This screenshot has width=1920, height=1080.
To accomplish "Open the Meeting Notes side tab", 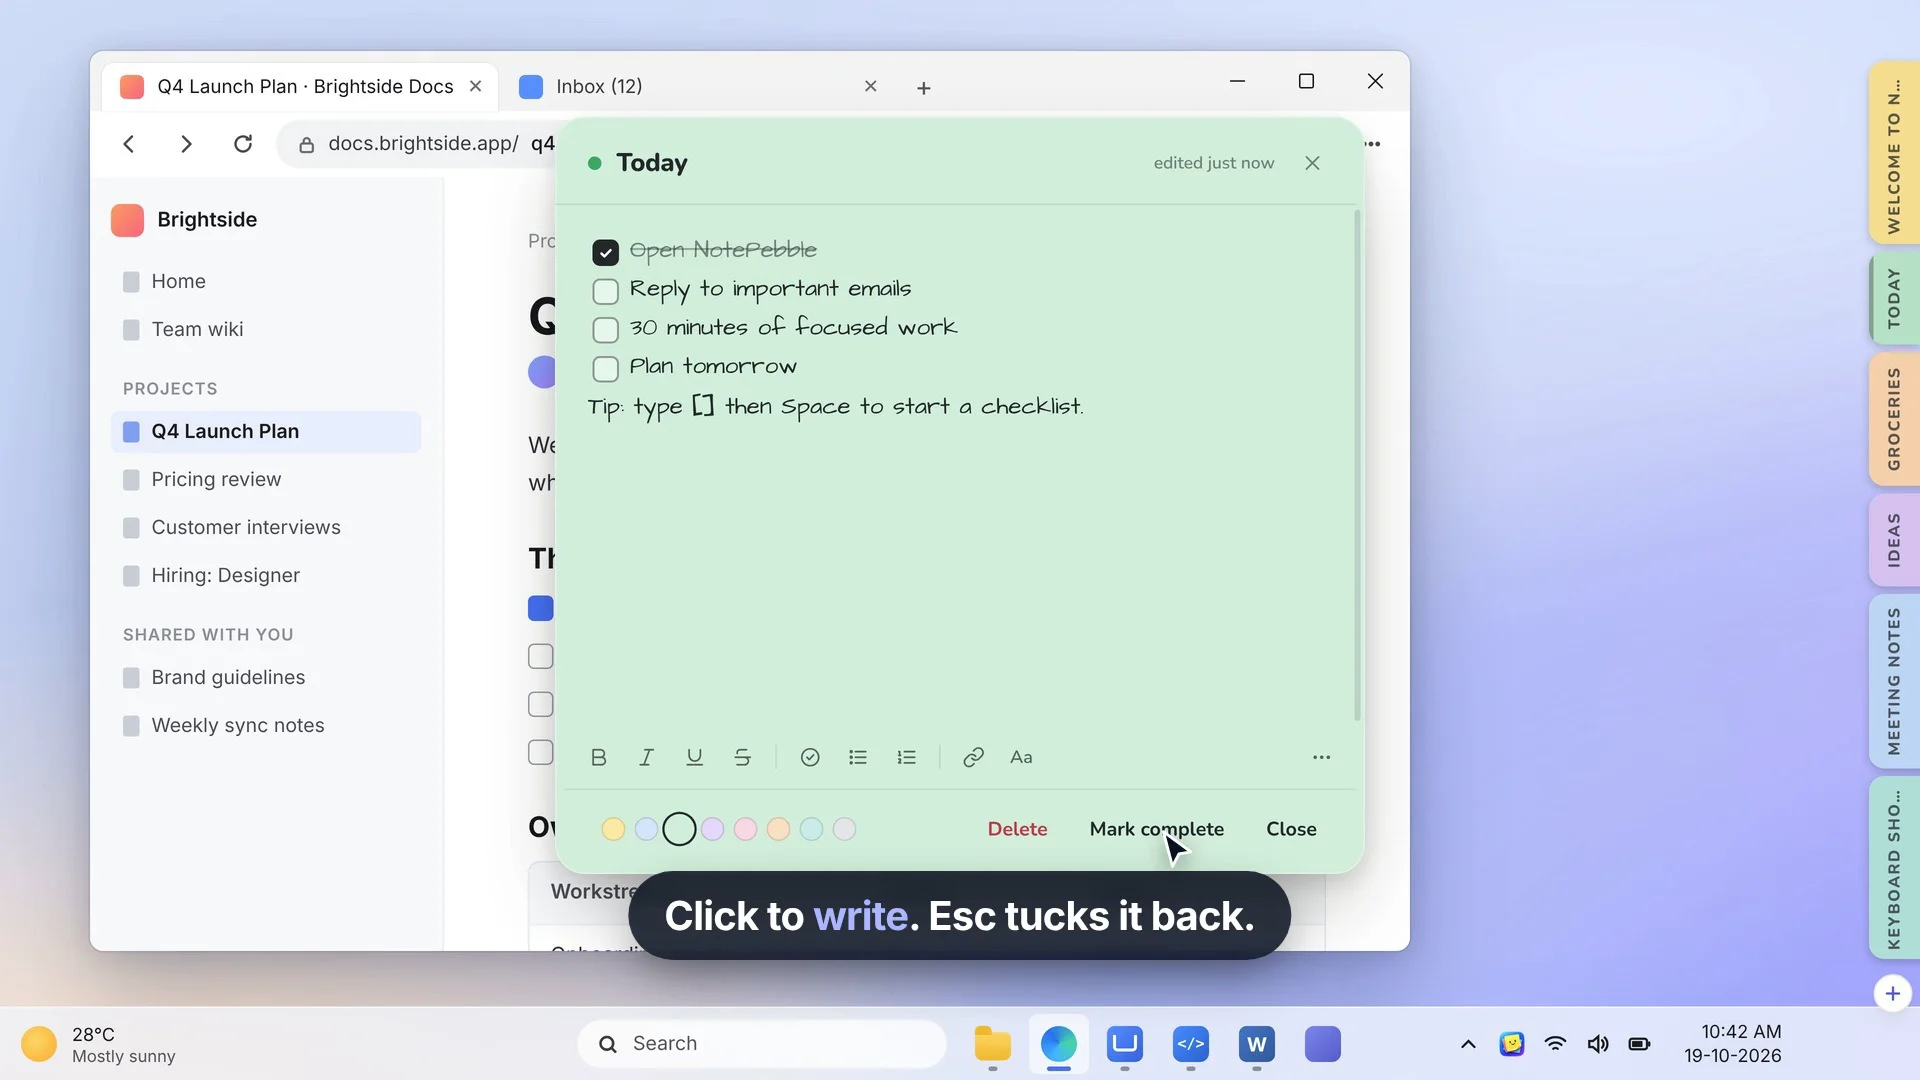I will [1893, 682].
